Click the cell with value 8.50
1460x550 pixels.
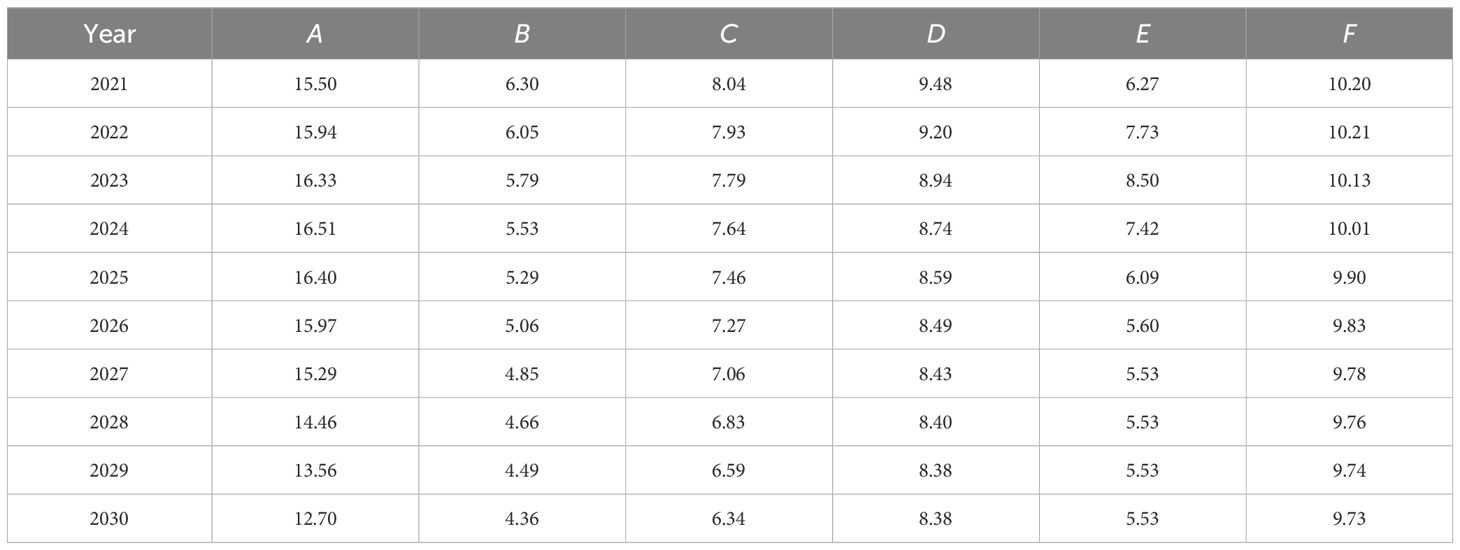1142,181
